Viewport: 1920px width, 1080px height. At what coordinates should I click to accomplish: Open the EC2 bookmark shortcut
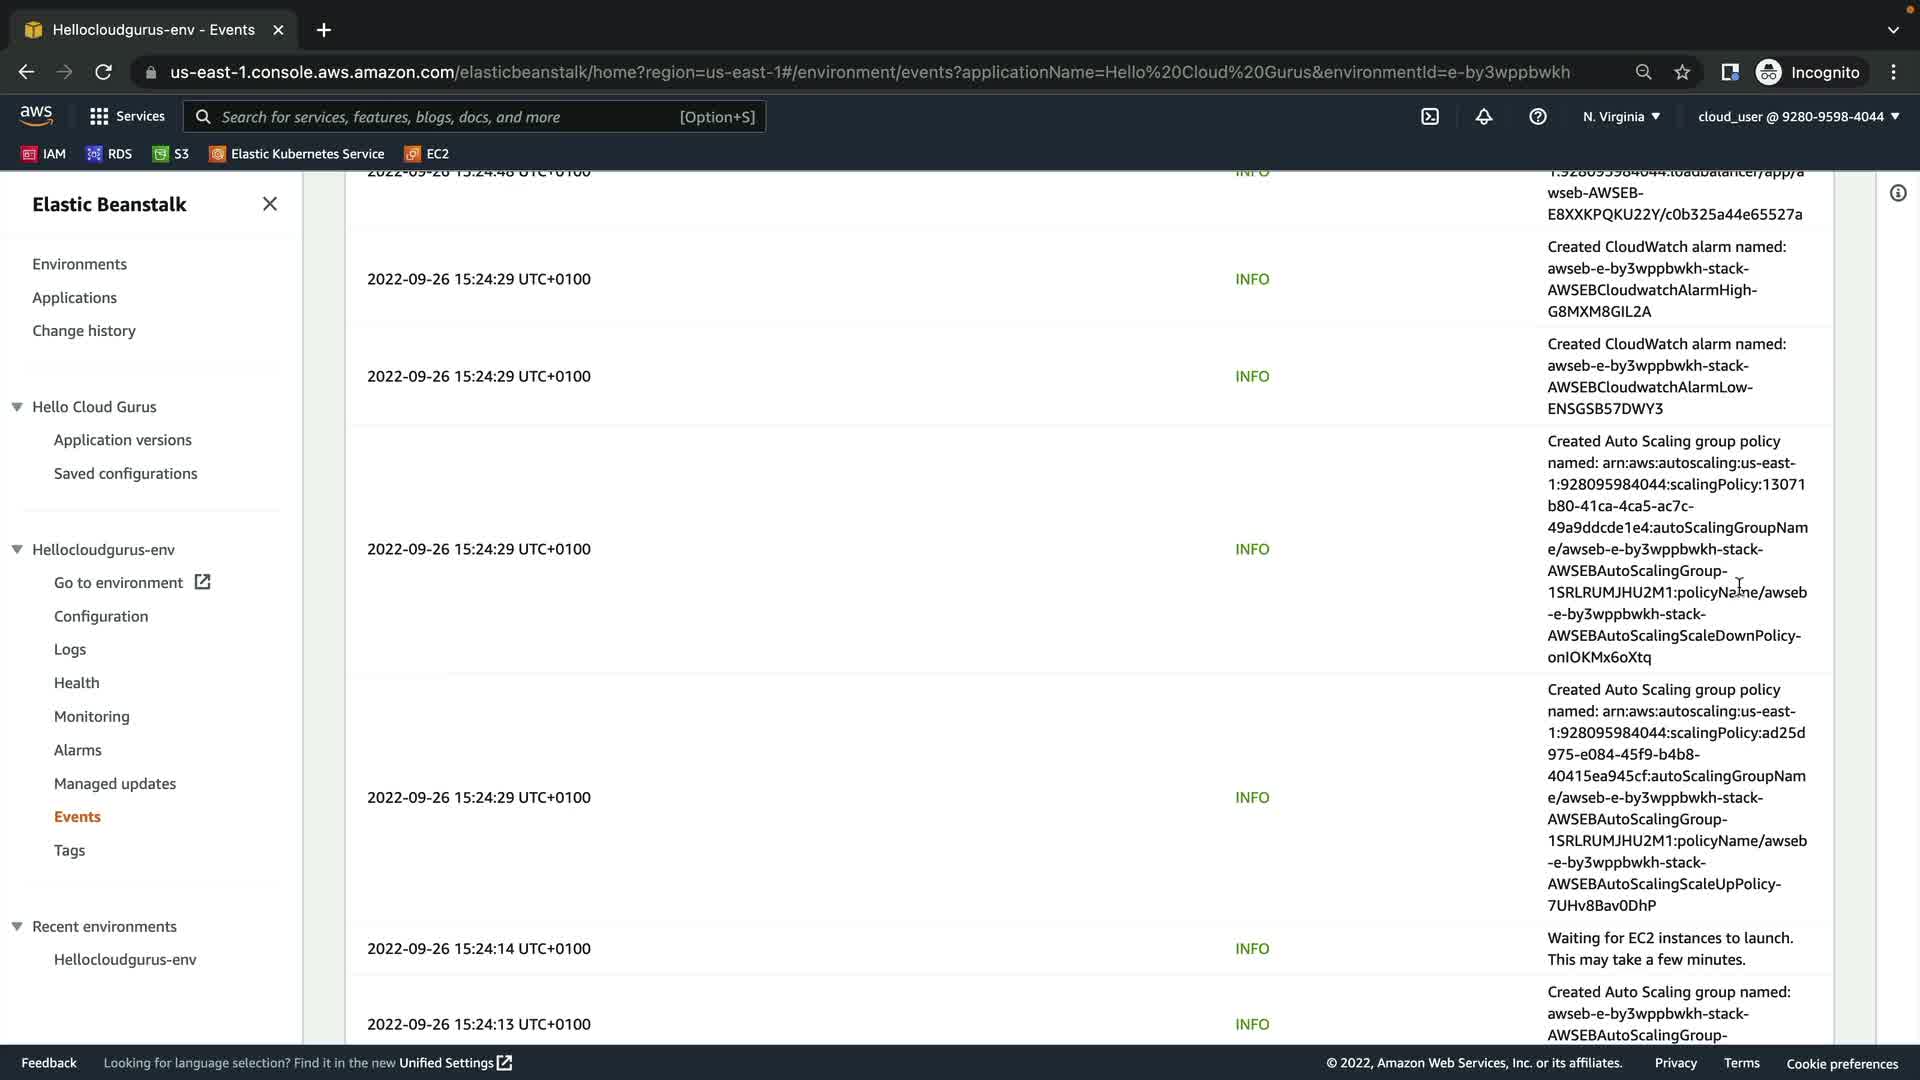pyautogui.click(x=427, y=154)
